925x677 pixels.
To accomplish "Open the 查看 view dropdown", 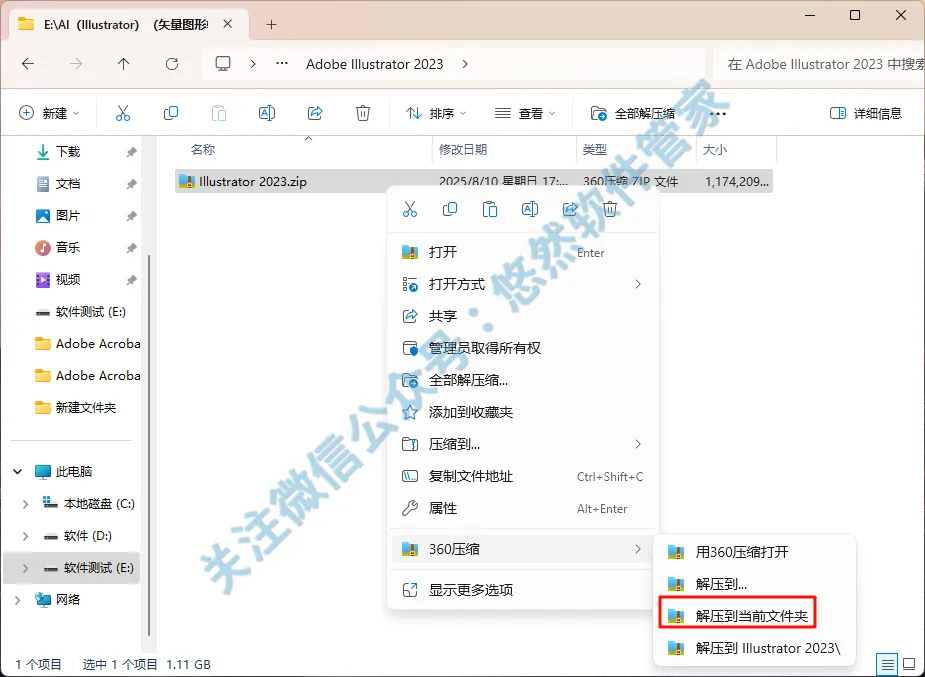I will 526,113.
